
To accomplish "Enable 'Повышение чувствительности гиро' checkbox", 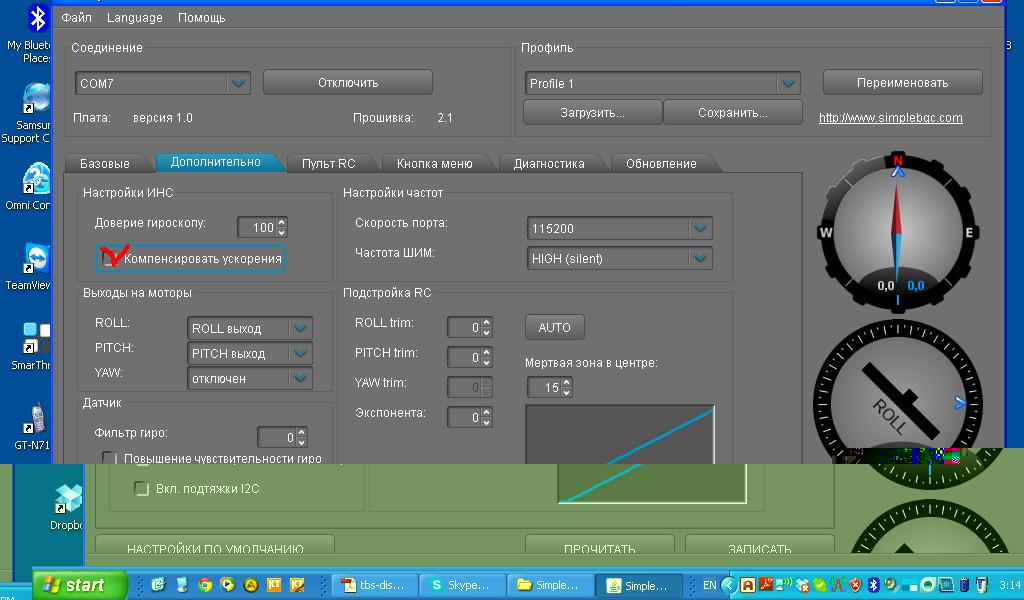I will [110, 458].
